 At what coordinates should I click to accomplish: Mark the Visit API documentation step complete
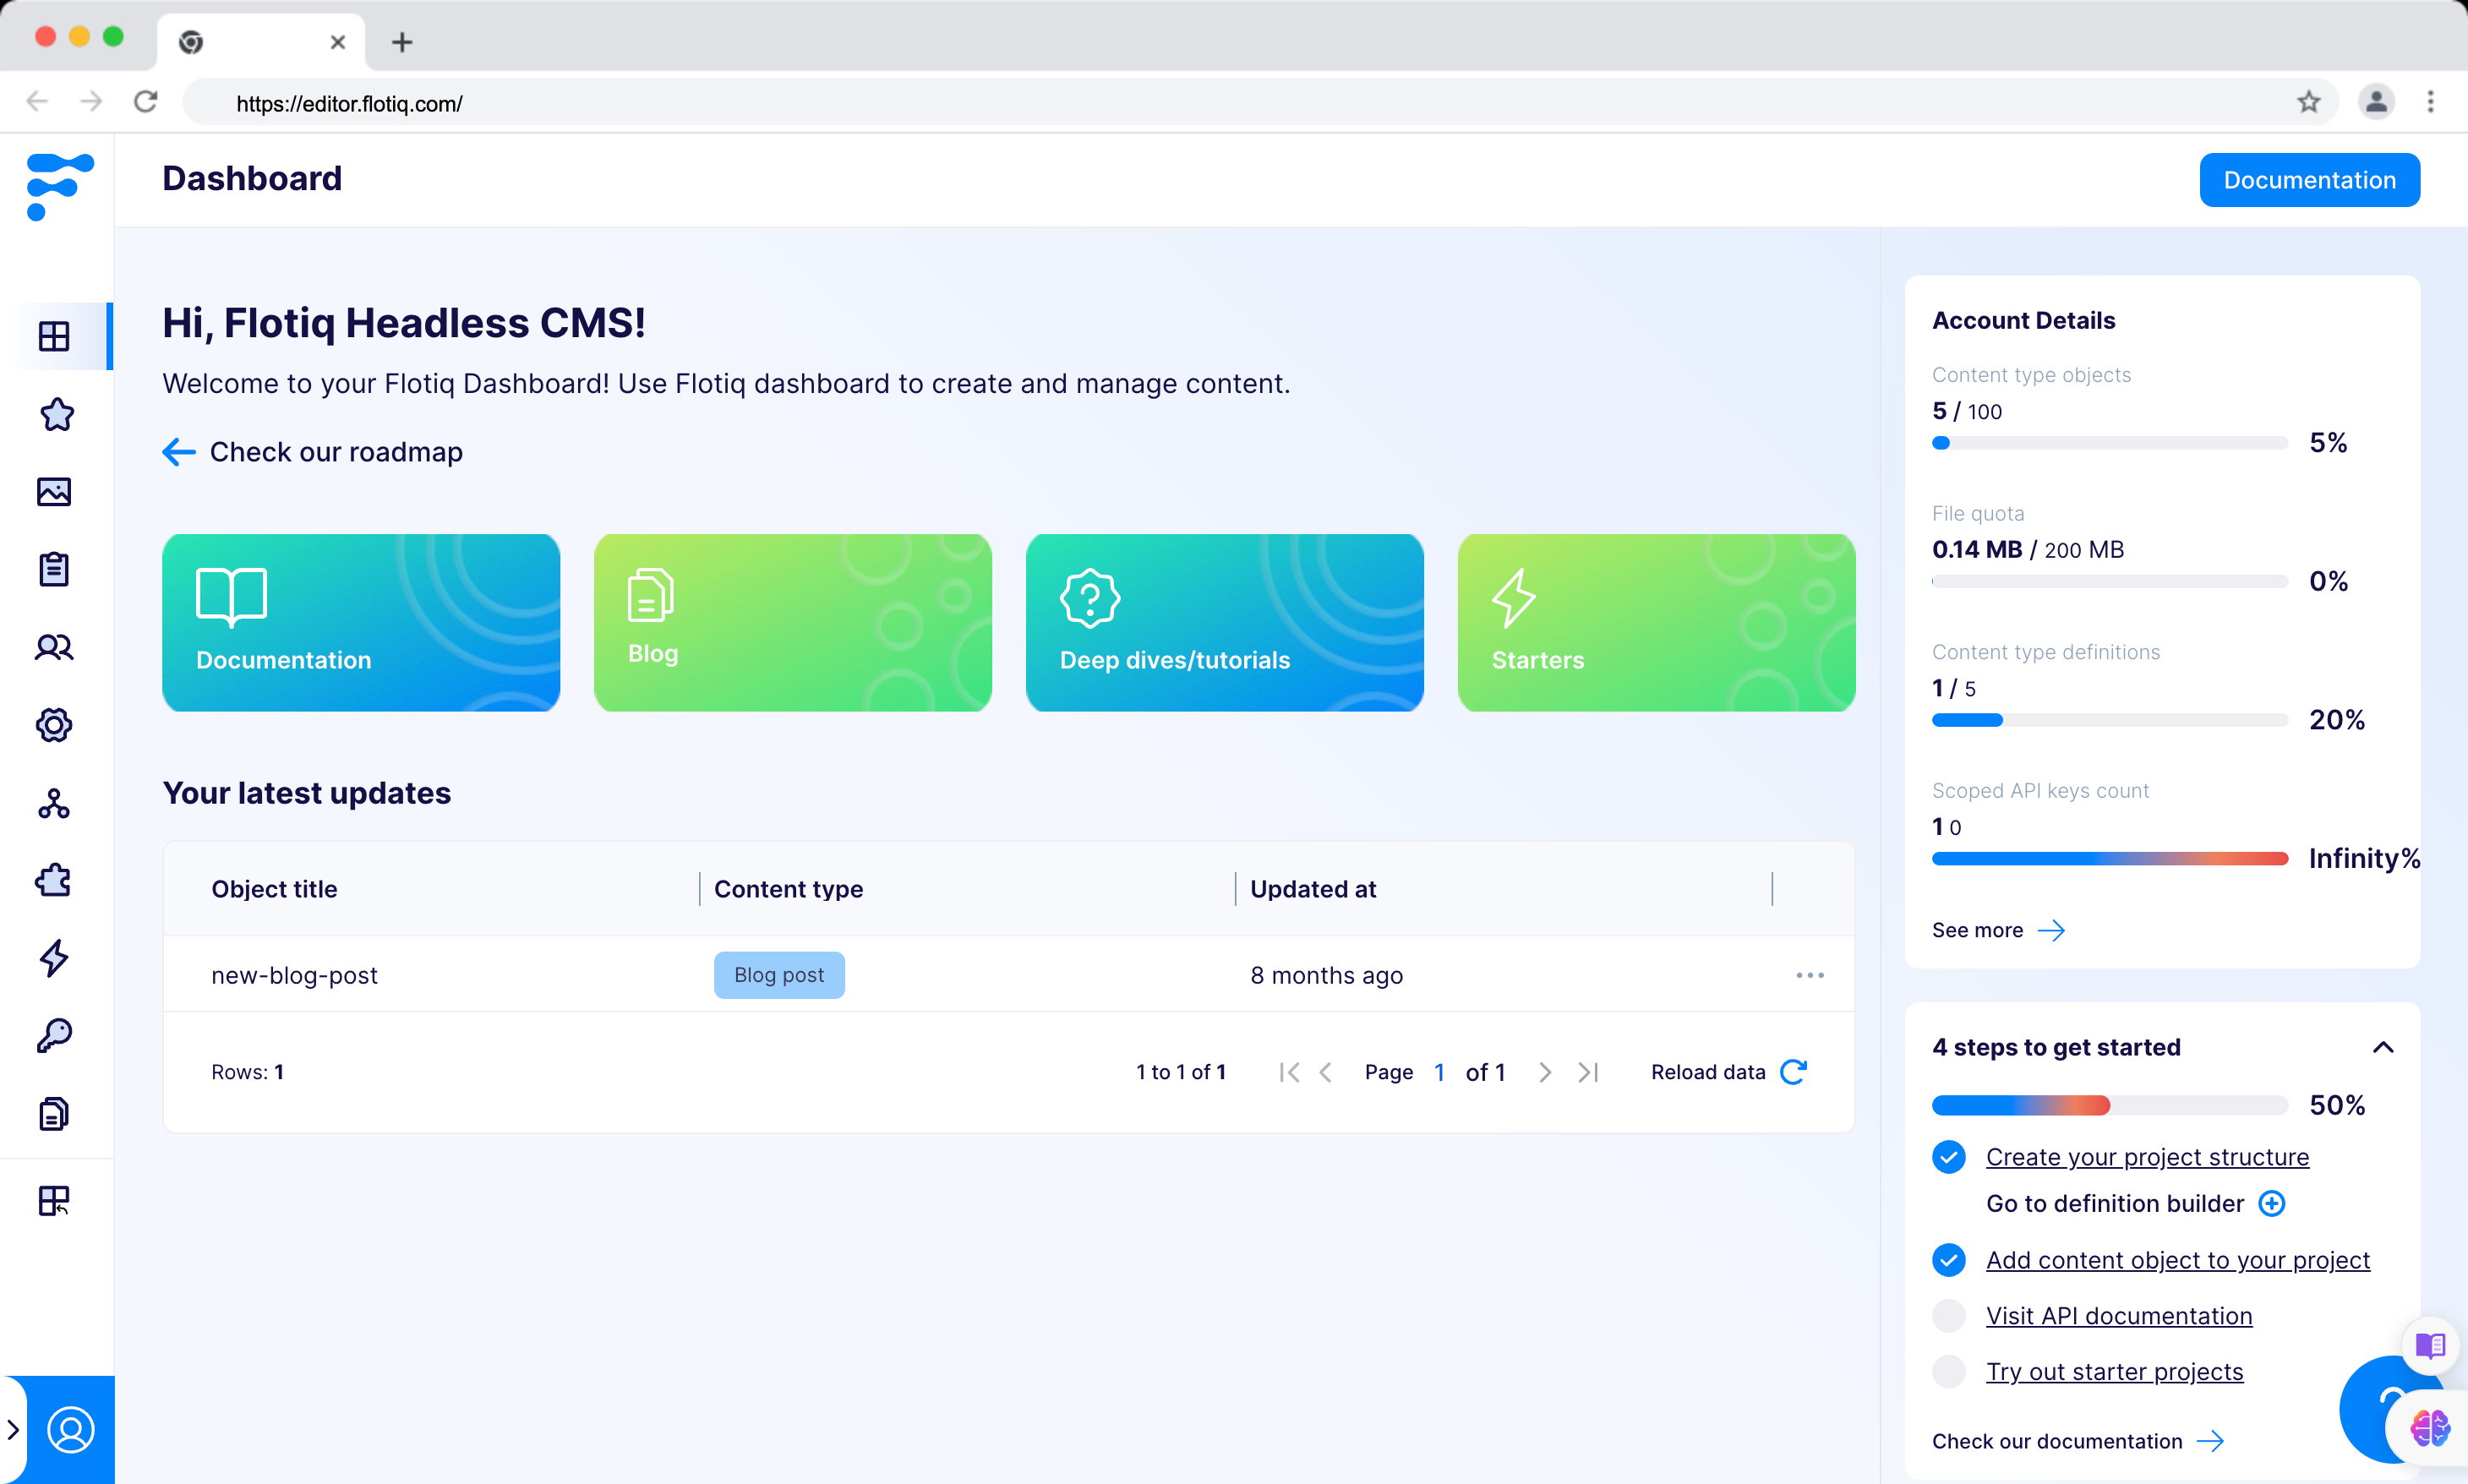click(x=1950, y=1315)
